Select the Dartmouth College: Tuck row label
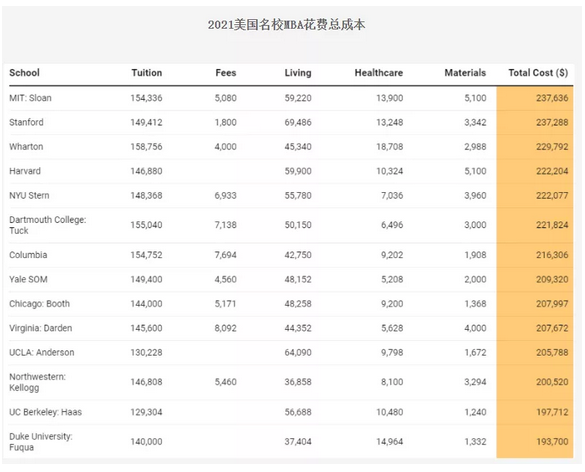Viewport: 585px width, 472px height. pyautogui.click(x=48, y=225)
